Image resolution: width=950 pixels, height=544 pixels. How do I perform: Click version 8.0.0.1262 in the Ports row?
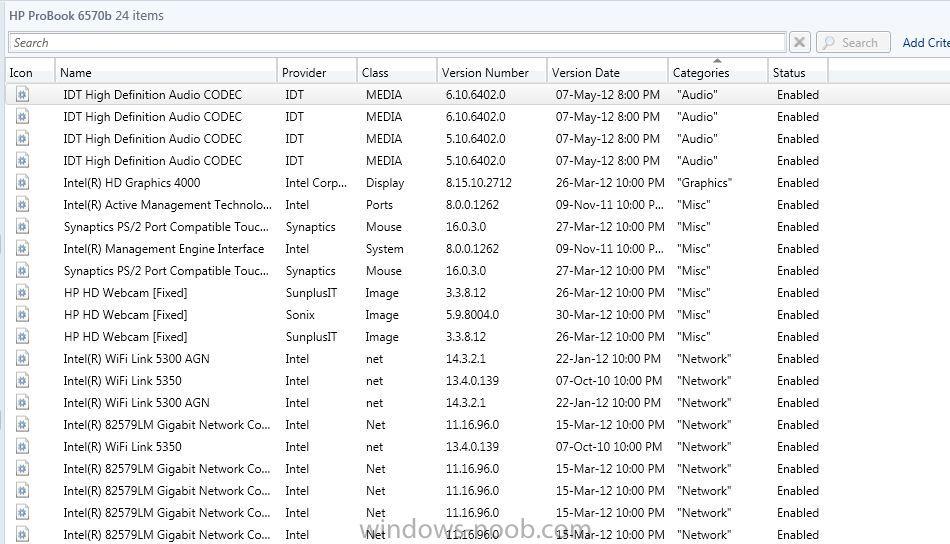click(x=473, y=205)
